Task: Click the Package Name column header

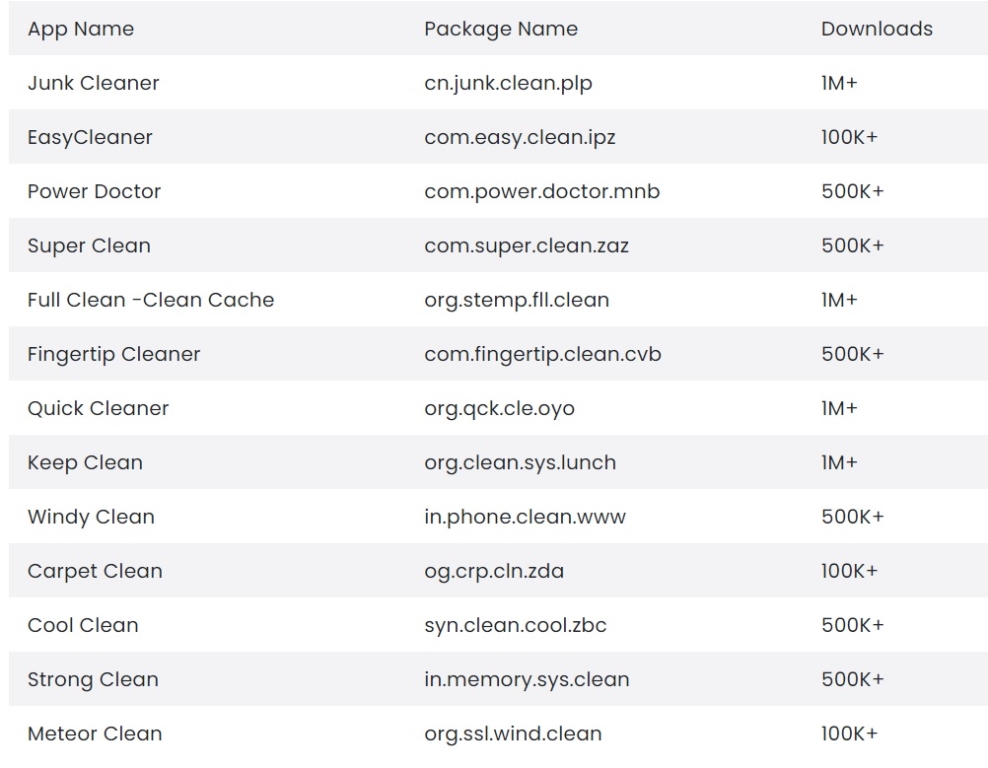Action: (501, 29)
